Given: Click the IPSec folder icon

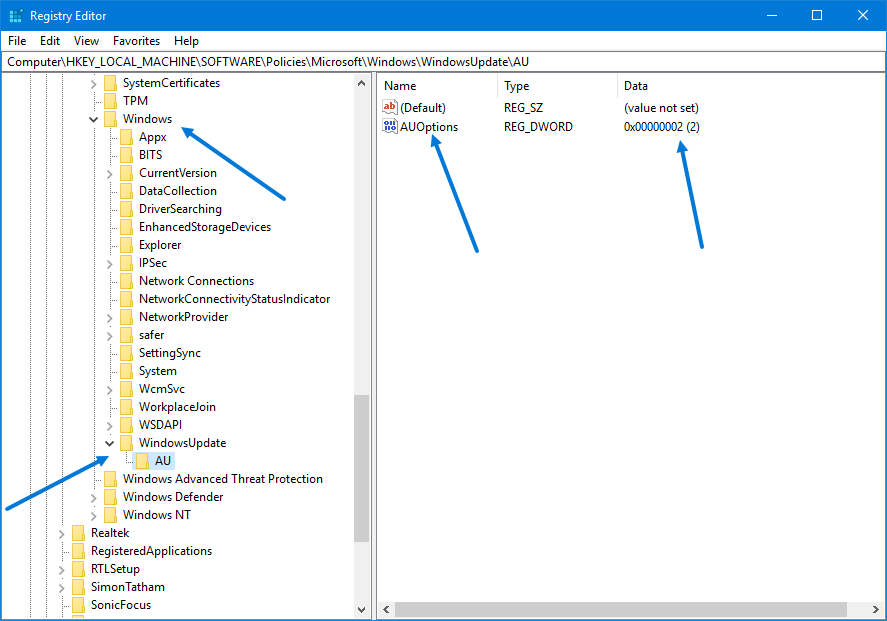Looking at the screenshot, I should click(126, 263).
